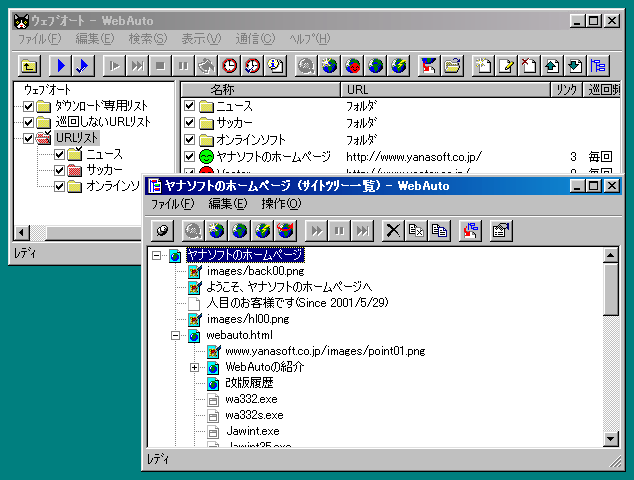Viewport: 634px width, 480px height.
Task: Collapse the webauto.html tree node
Action: click(175, 335)
